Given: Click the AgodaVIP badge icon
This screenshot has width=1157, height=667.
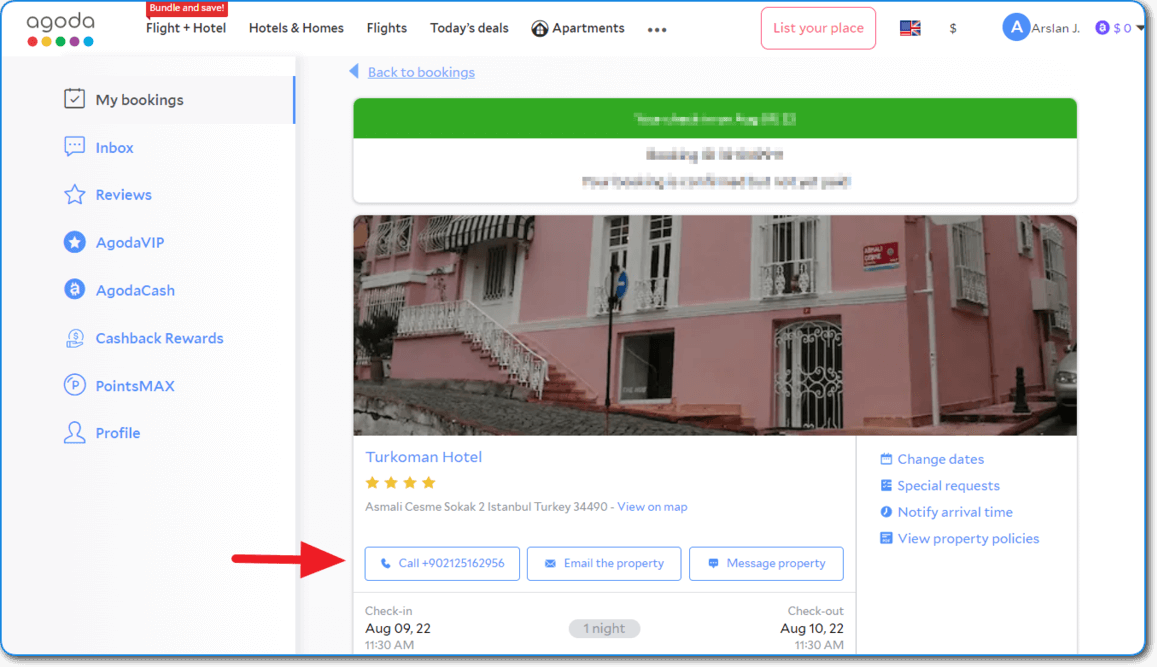Looking at the screenshot, I should click(x=74, y=242).
